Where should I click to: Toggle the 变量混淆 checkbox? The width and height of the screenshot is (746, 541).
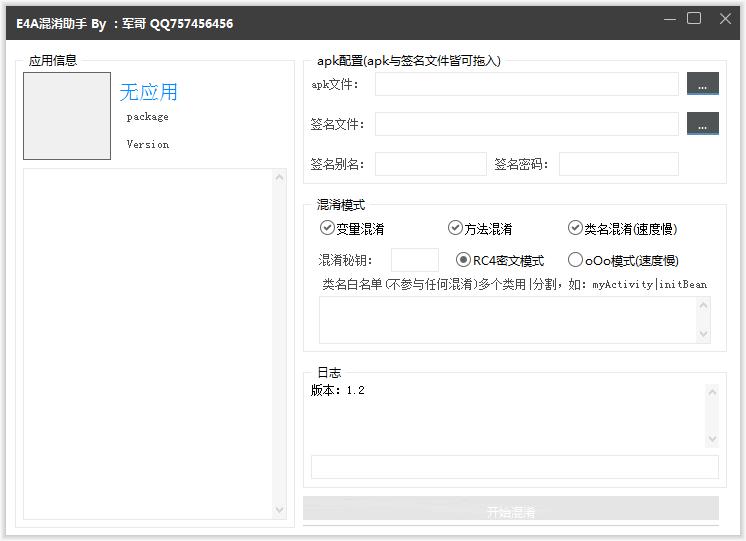click(x=327, y=228)
